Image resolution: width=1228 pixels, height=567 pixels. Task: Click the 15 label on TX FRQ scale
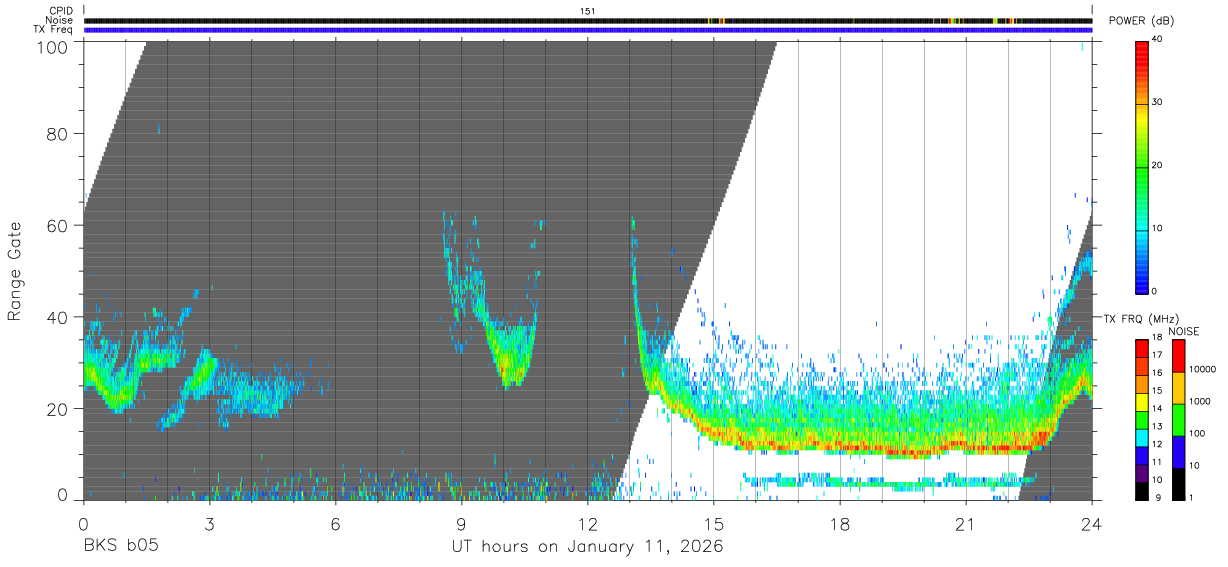pyautogui.click(x=1156, y=390)
